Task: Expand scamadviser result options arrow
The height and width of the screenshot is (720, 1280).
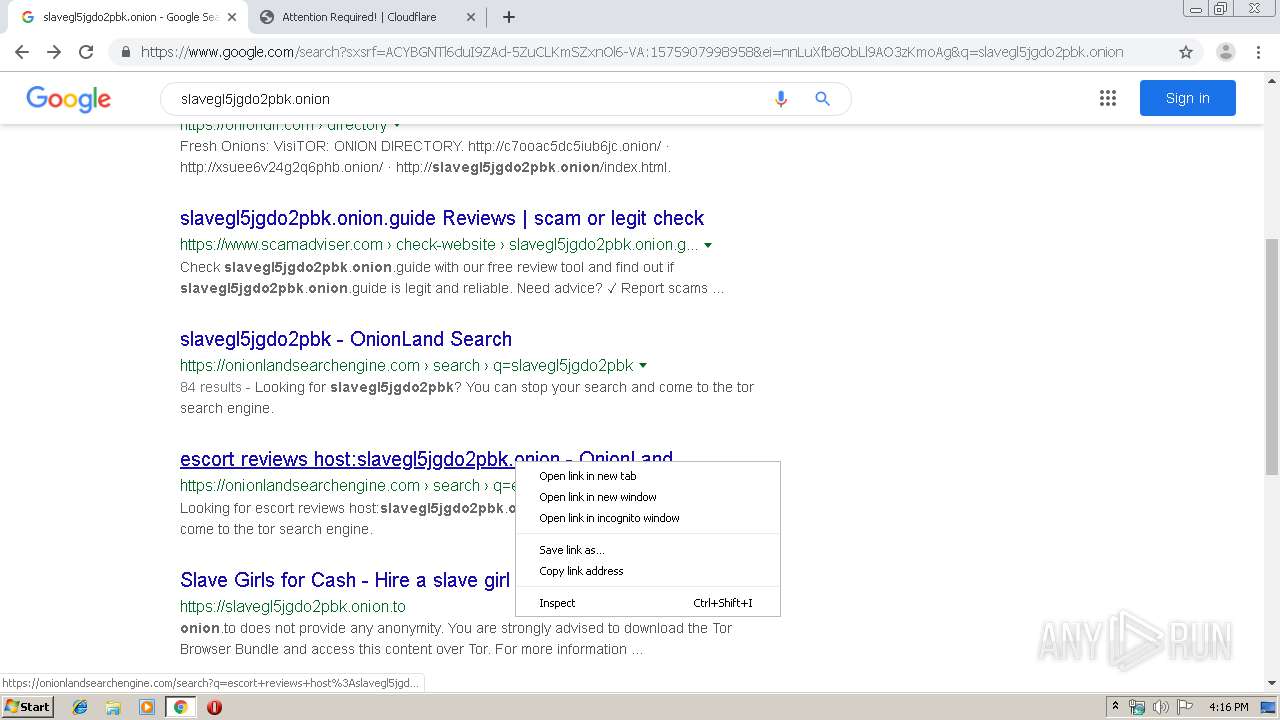Action: click(x=708, y=245)
